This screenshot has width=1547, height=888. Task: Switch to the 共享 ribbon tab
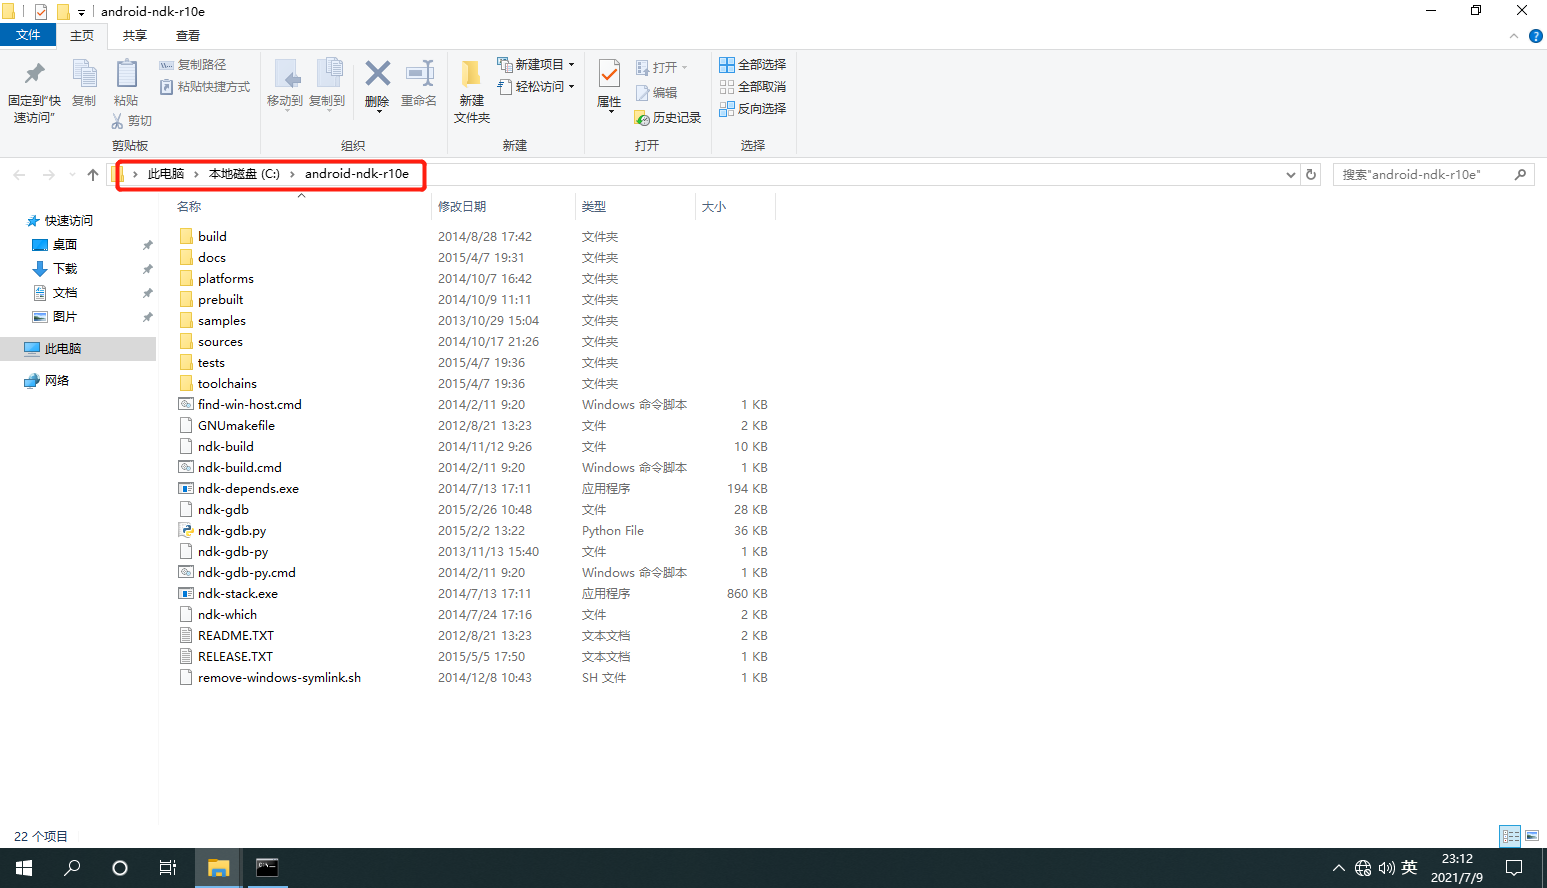(x=135, y=36)
